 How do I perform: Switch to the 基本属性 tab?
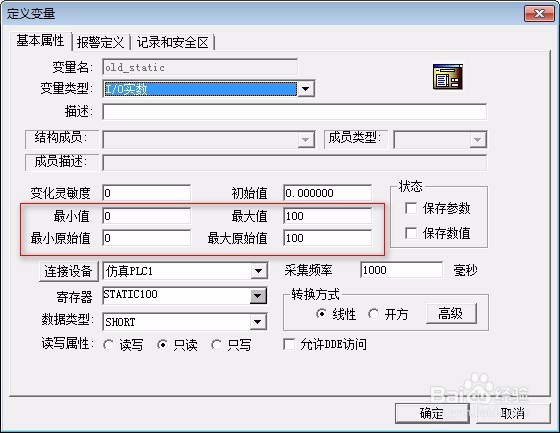[40, 40]
